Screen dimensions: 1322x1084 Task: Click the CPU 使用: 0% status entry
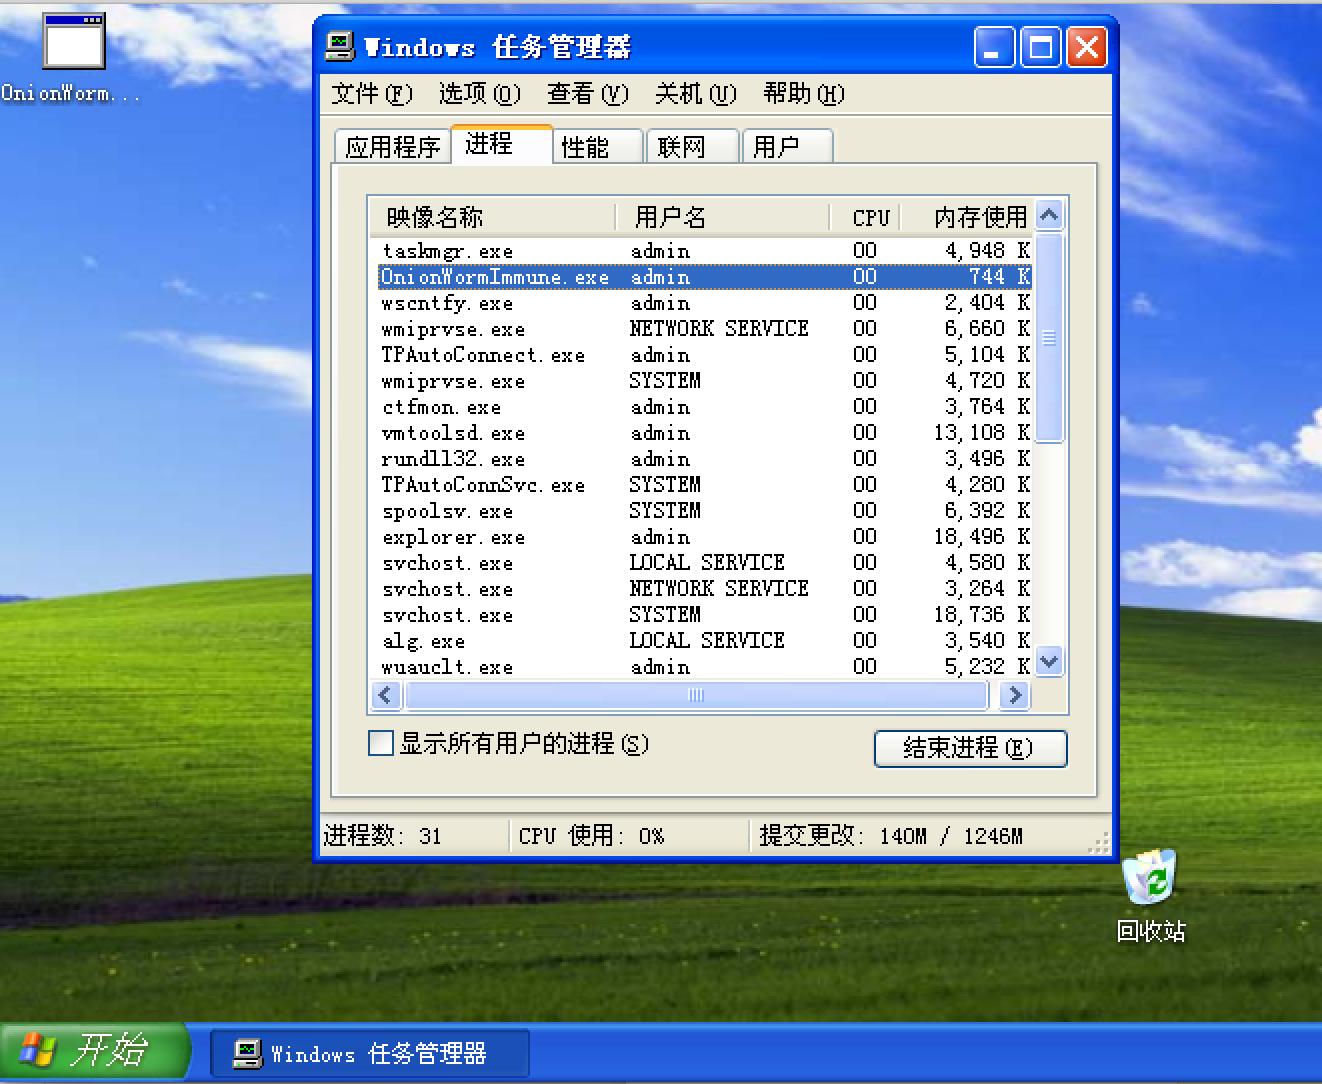click(x=591, y=836)
